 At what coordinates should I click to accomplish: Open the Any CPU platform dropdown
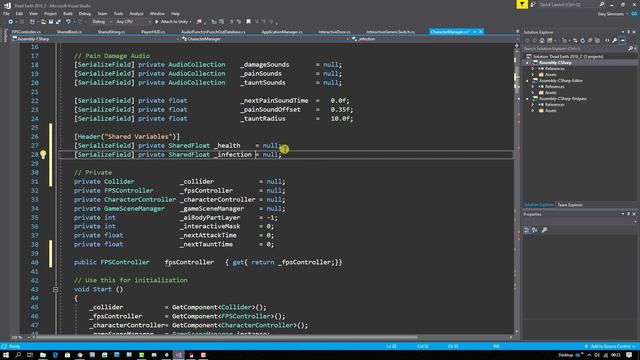click(x=133, y=22)
